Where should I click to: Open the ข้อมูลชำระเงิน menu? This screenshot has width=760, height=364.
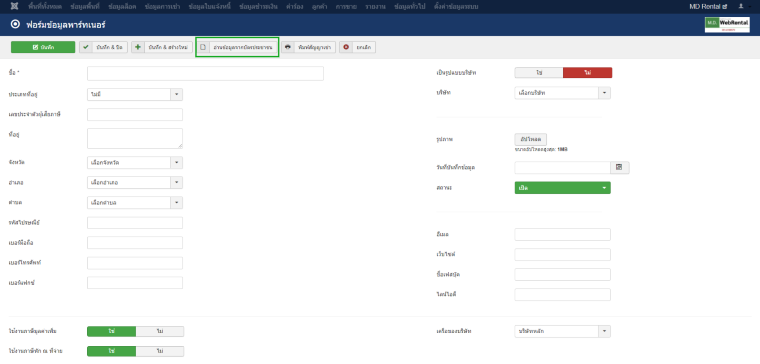pyautogui.click(x=259, y=6)
